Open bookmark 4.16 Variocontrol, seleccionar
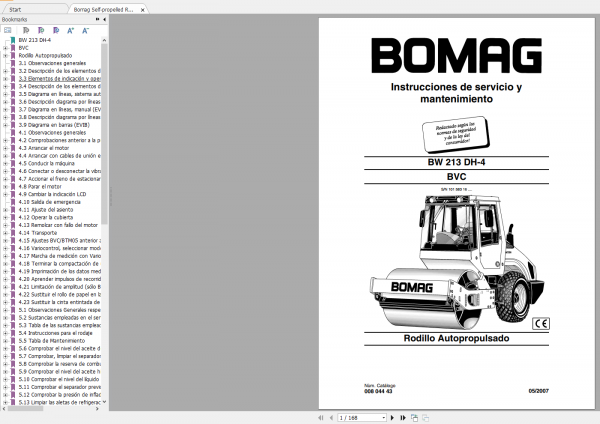 coord(59,248)
